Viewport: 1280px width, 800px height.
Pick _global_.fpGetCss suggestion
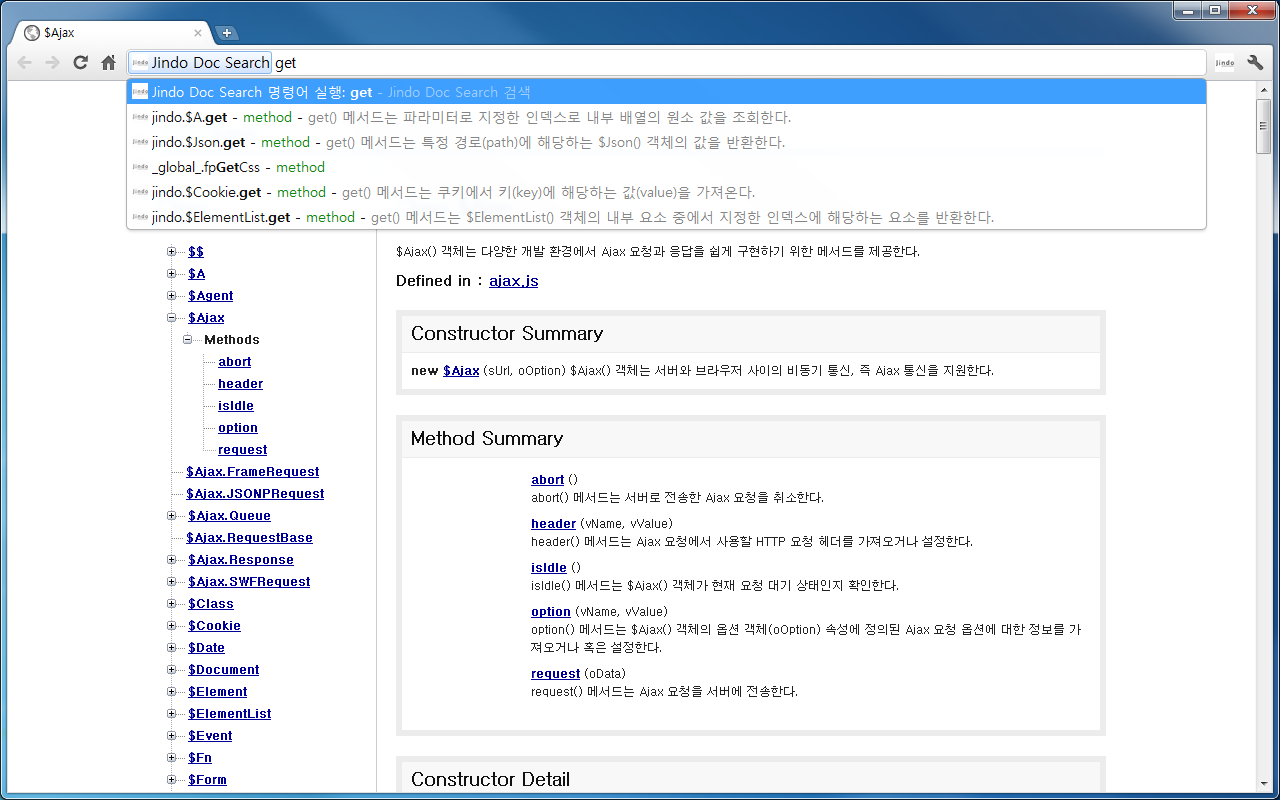(x=666, y=167)
